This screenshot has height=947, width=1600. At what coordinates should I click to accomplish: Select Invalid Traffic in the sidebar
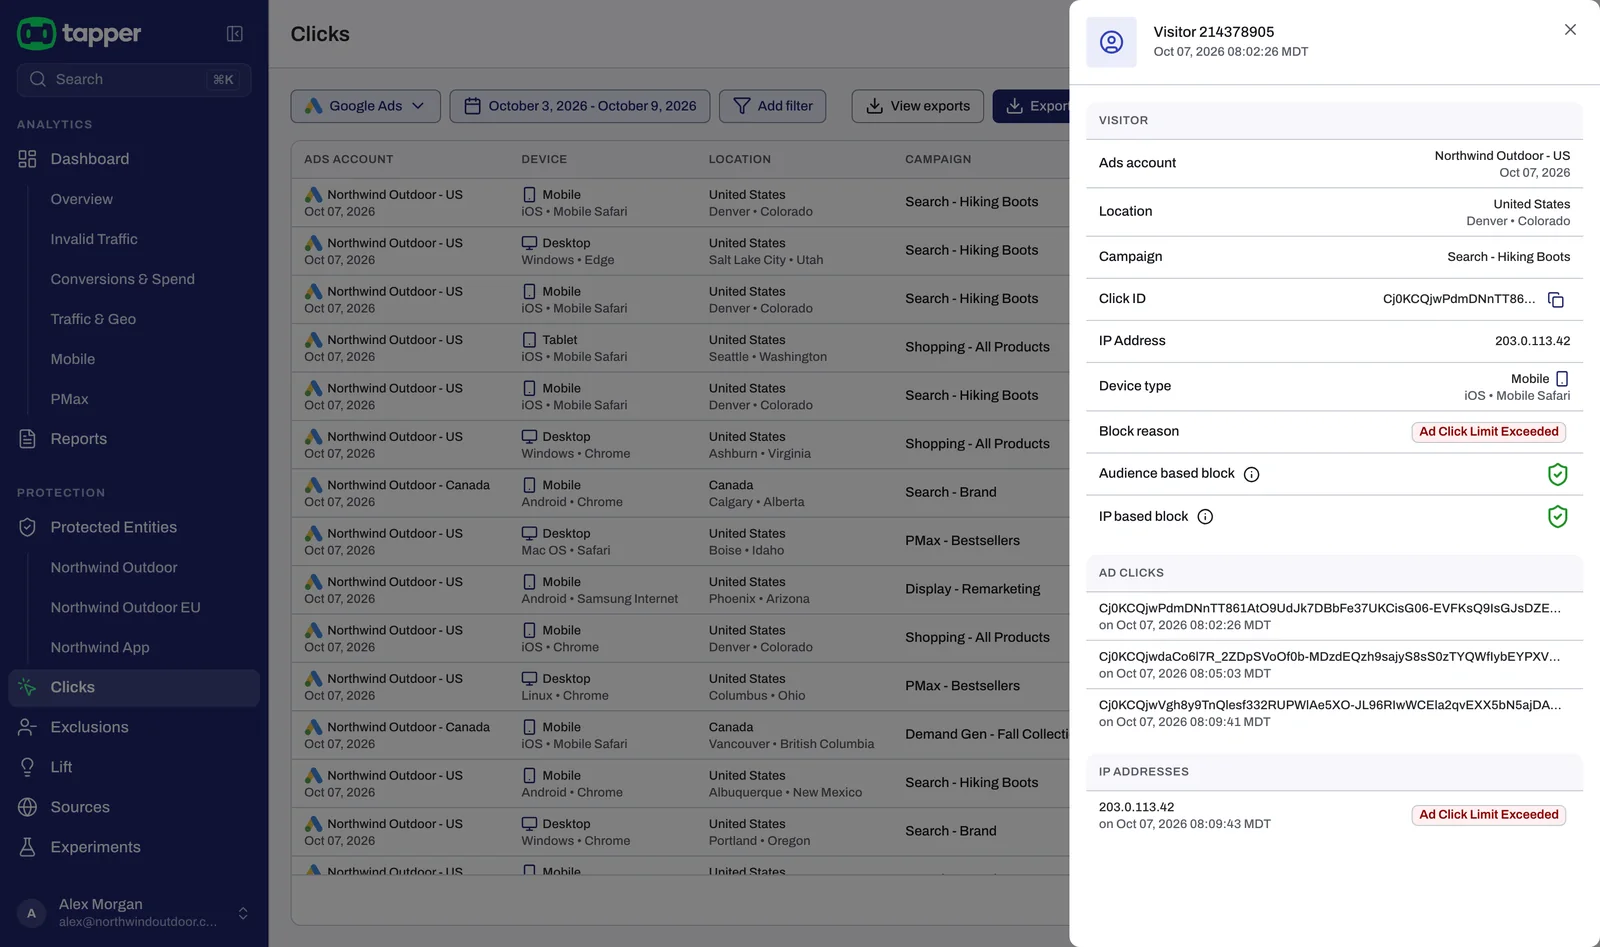(94, 239)
